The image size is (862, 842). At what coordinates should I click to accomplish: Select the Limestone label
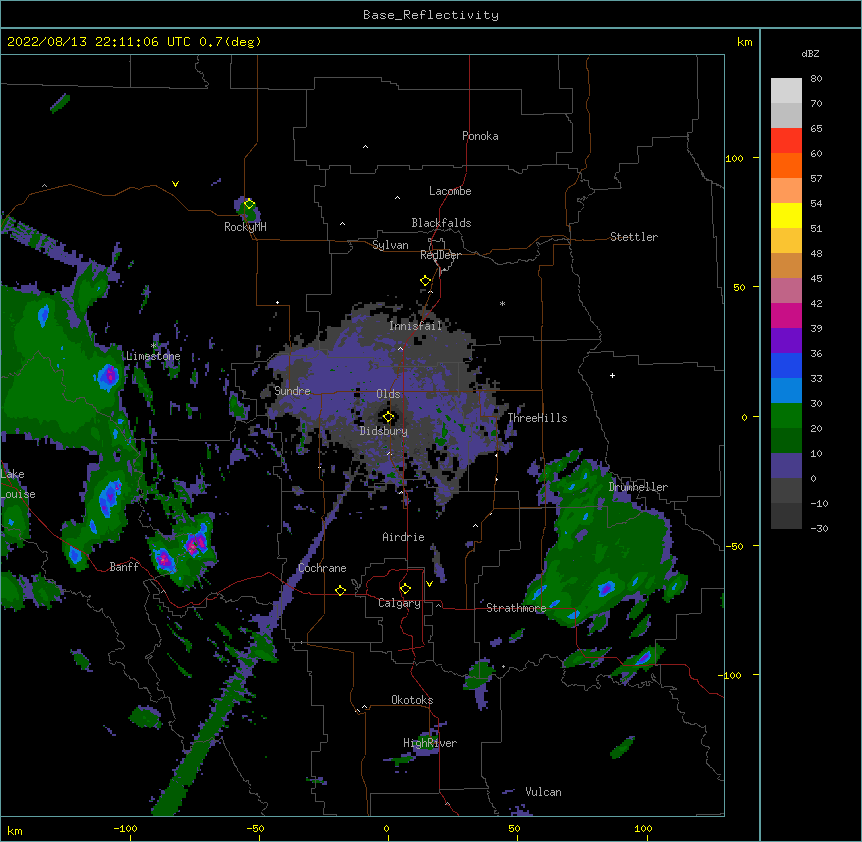(x=153, y=356)
